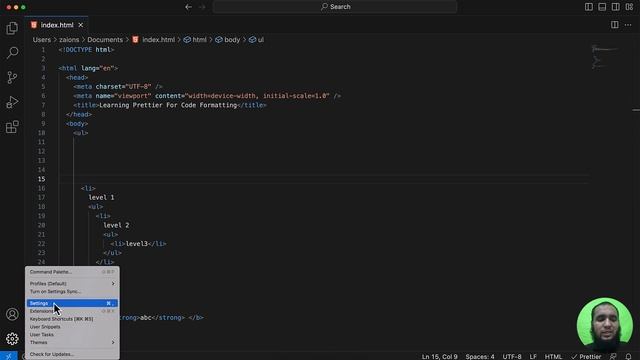Choose Turn on Settings Sync...

[72, 292]
